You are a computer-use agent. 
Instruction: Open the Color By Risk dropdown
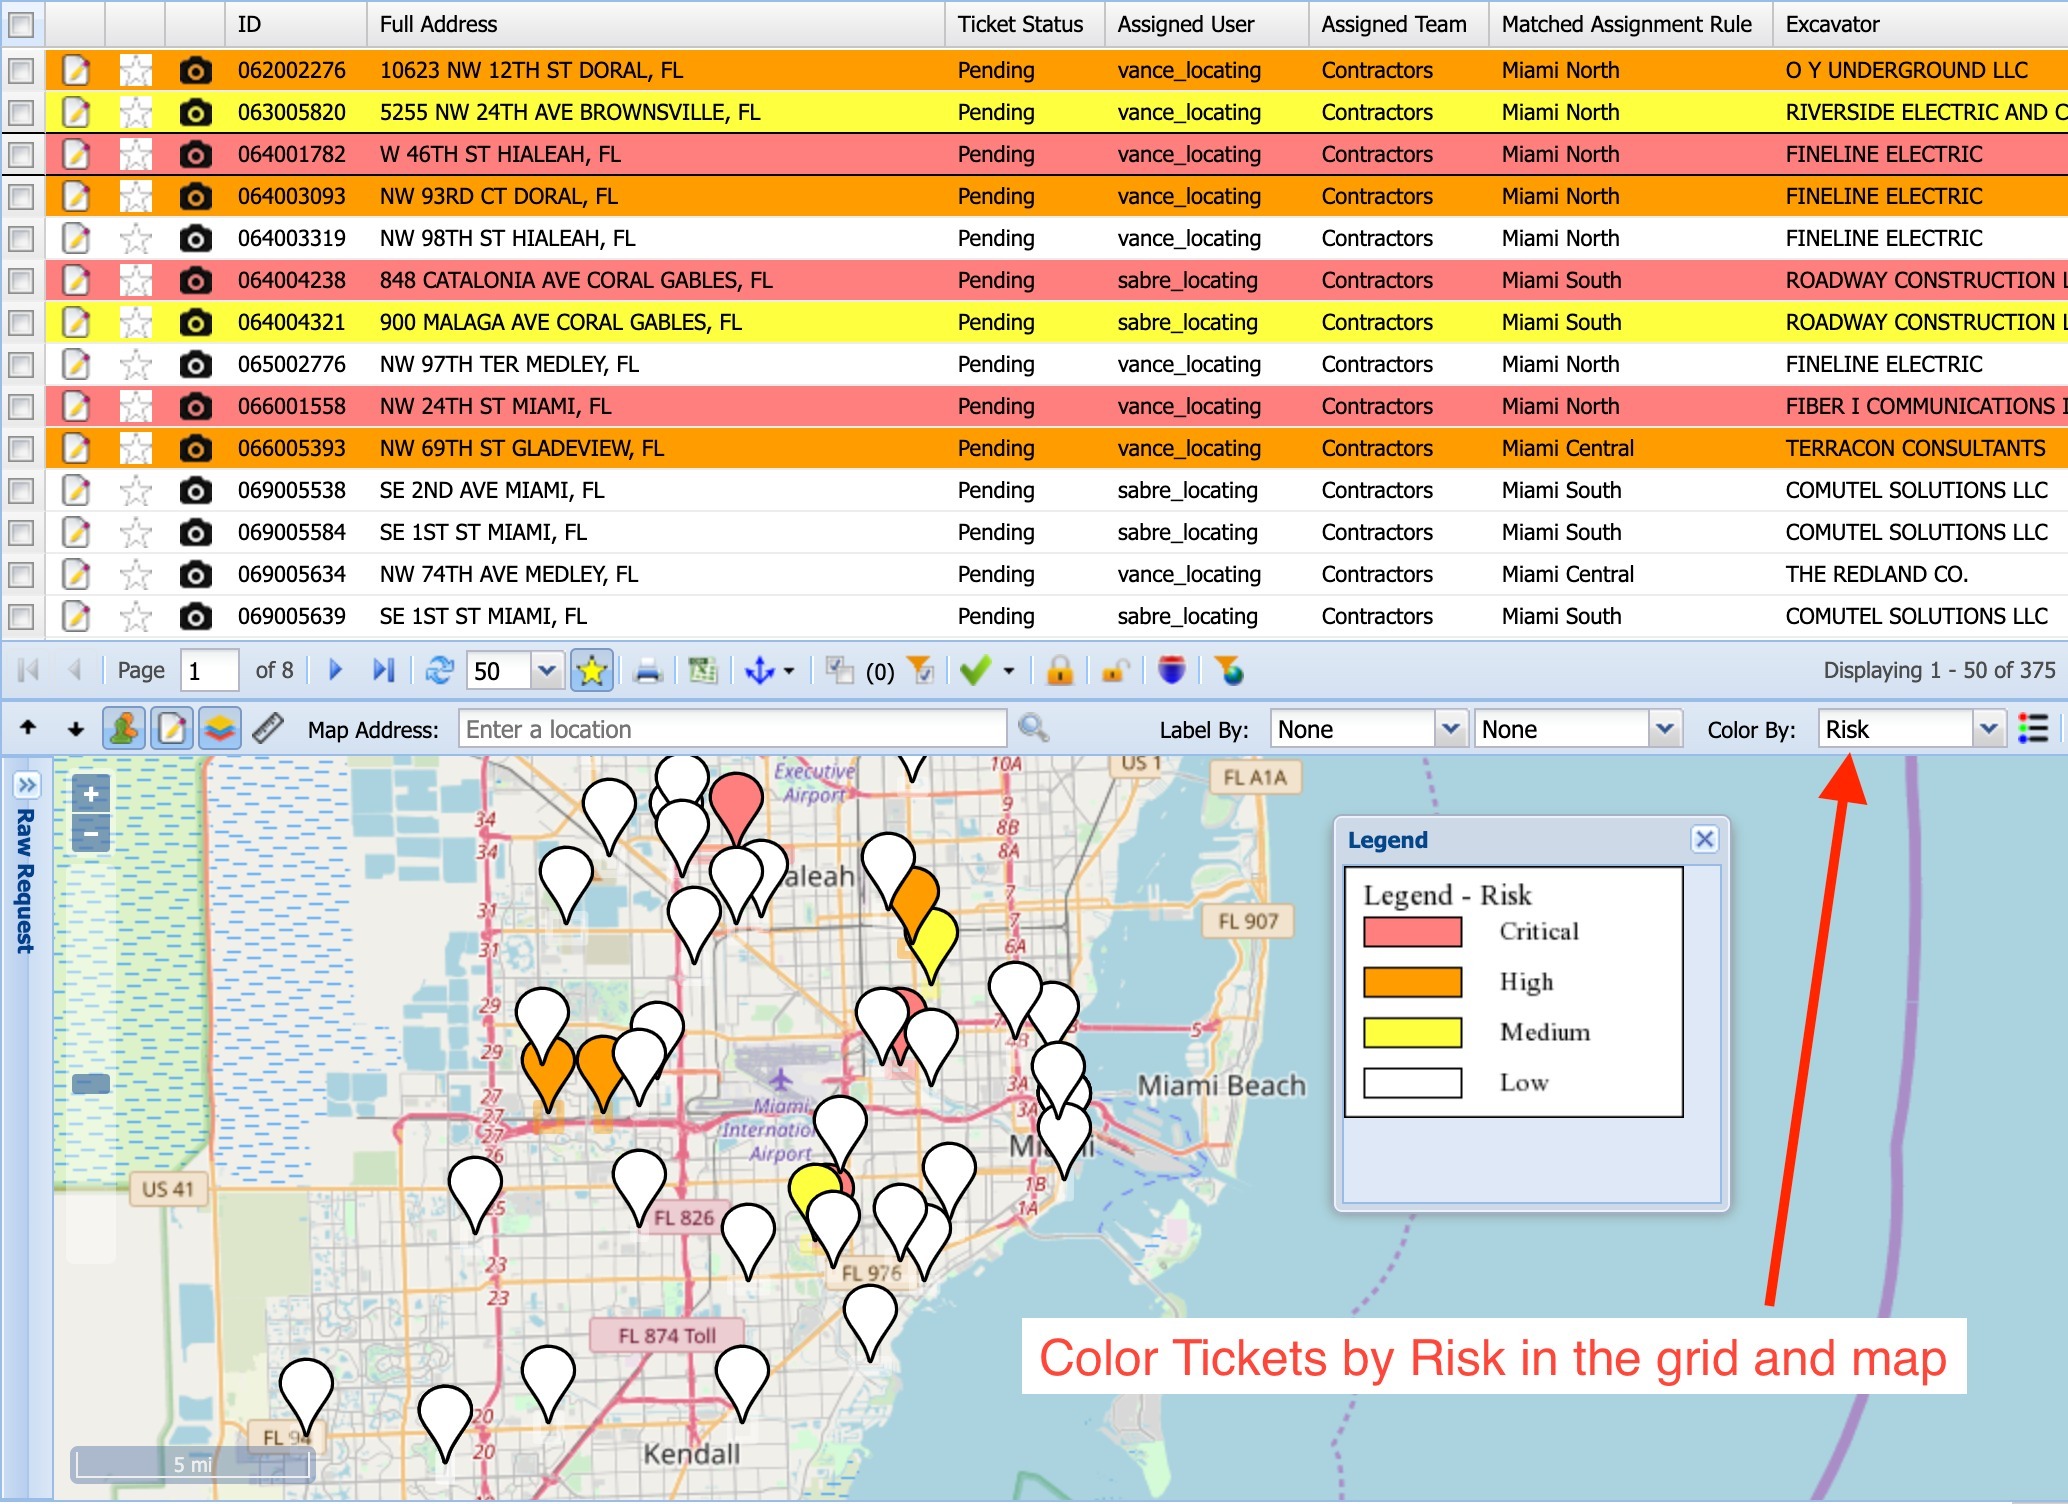tap(1989, 729)
